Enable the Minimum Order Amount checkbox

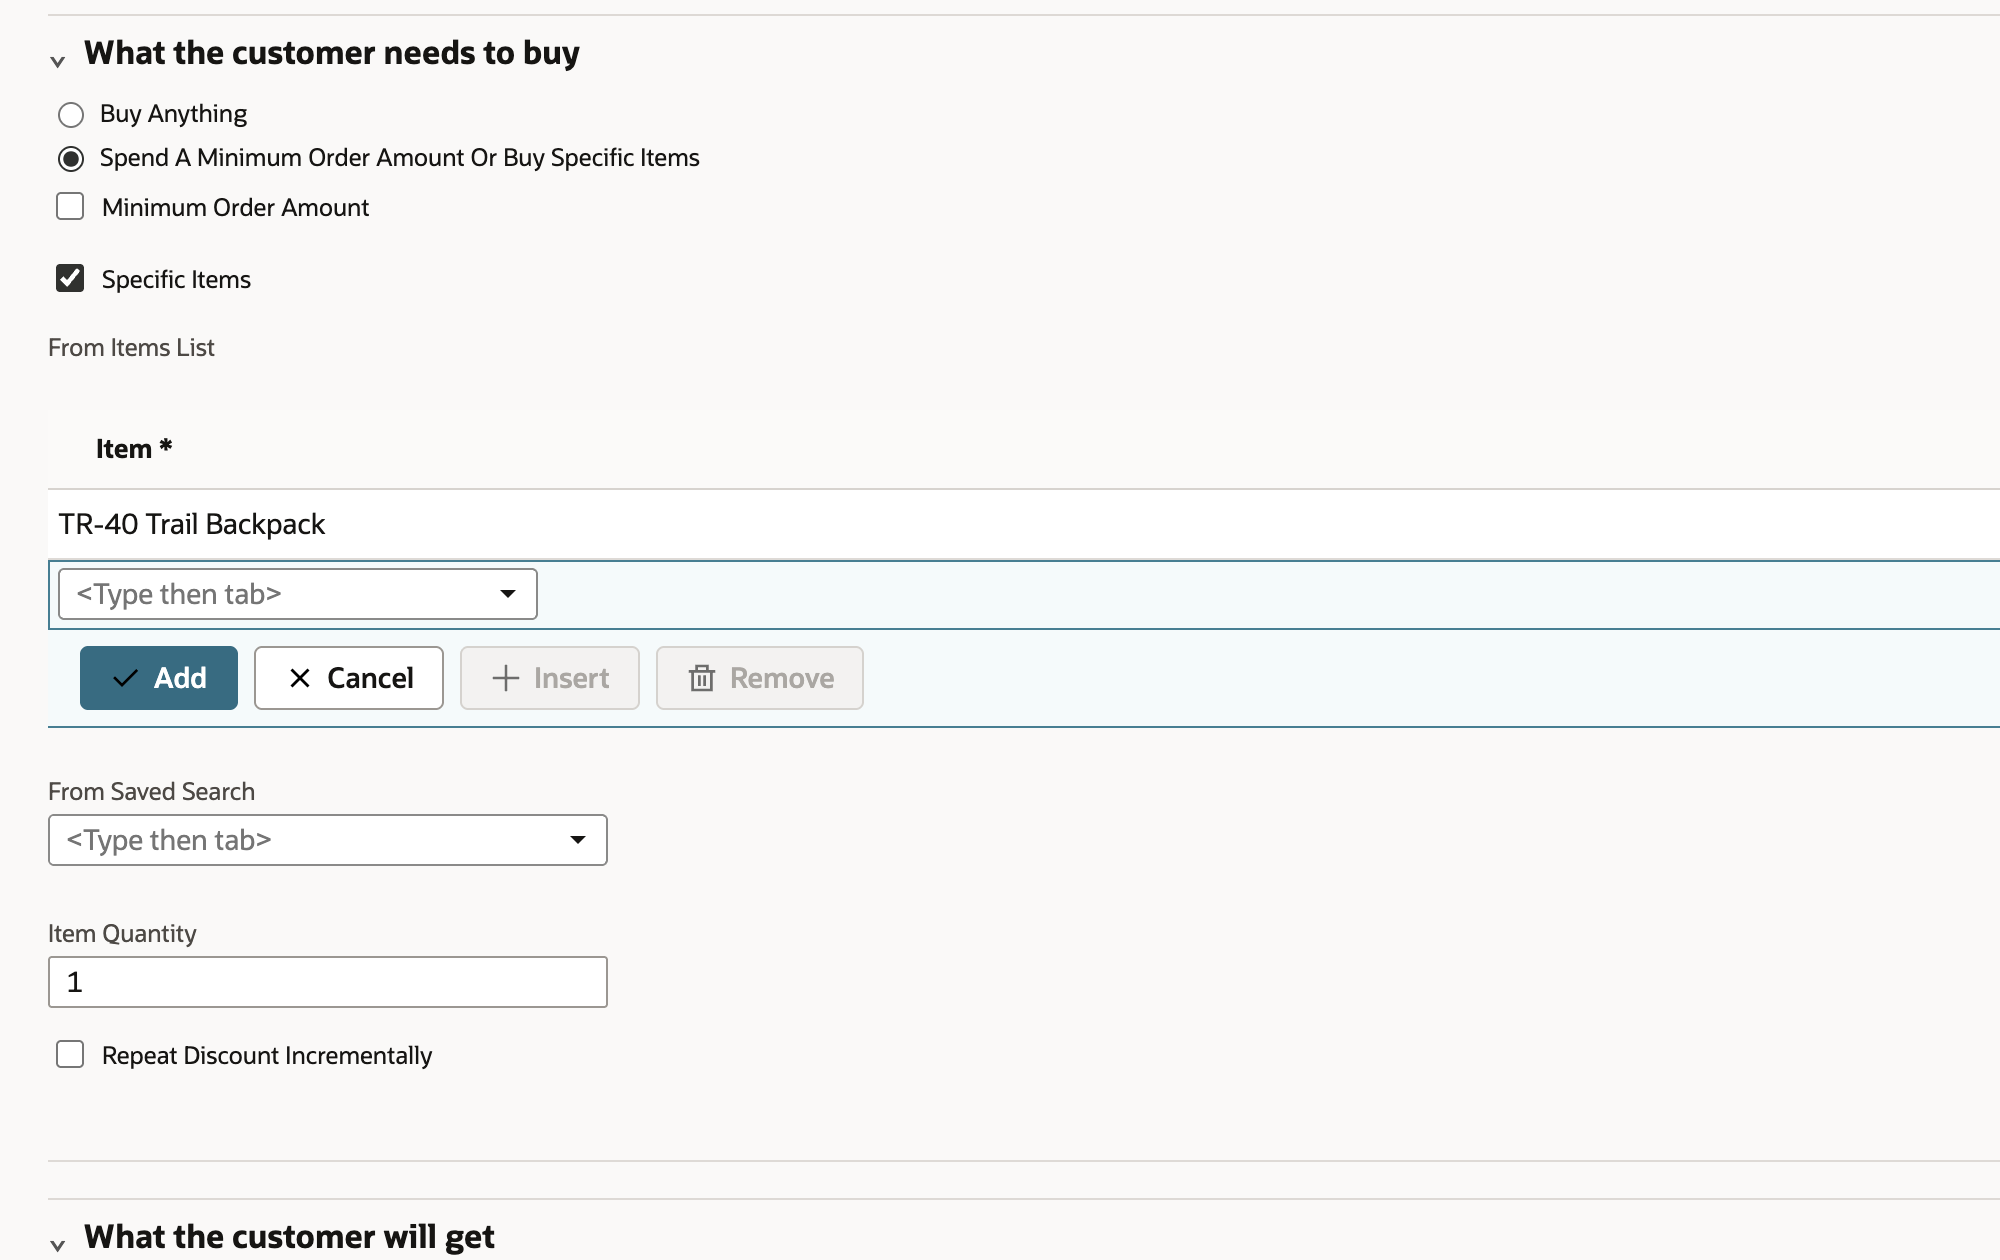tap(70, 207)
